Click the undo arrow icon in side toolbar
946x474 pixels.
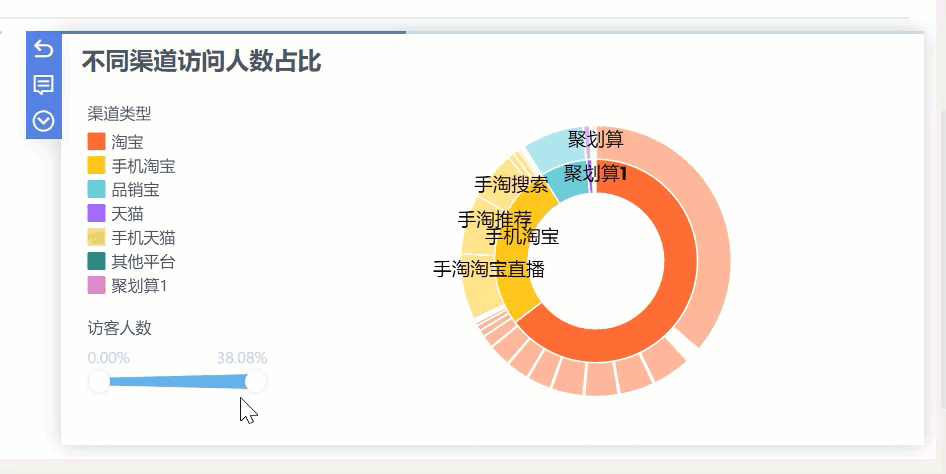(x=43, y=48)
